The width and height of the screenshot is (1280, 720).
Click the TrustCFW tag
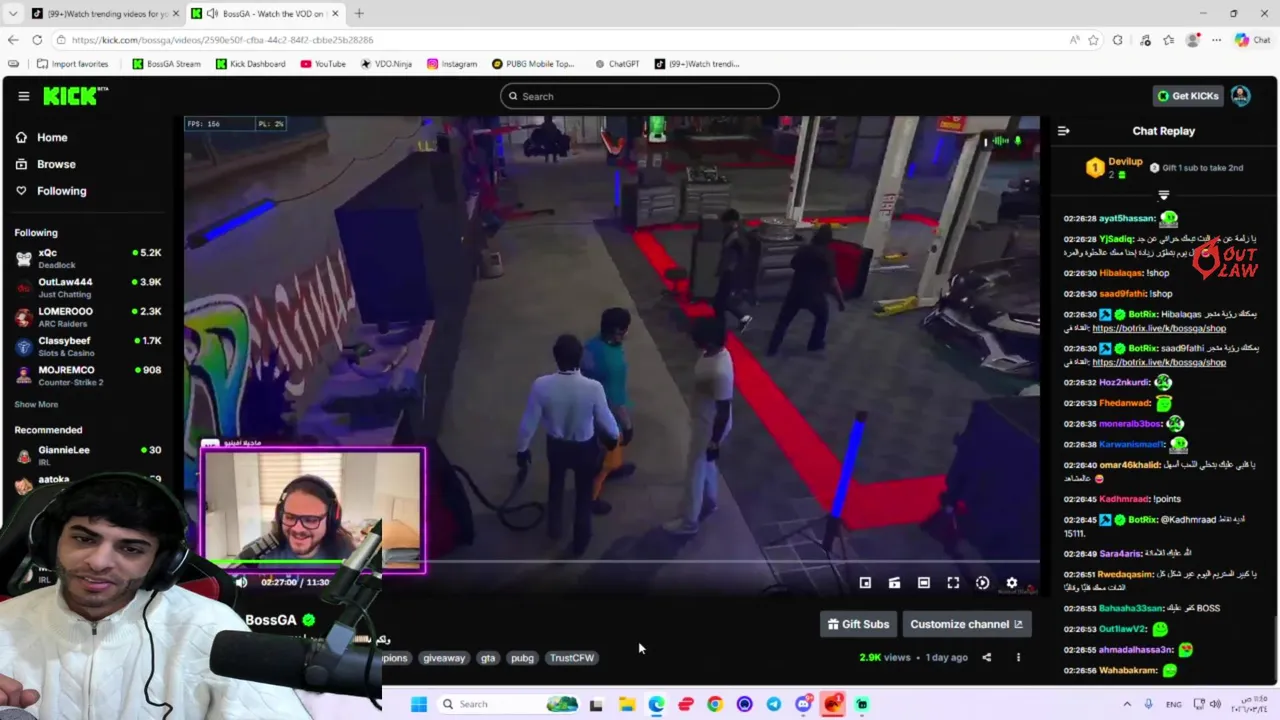(x=572, y=658)
